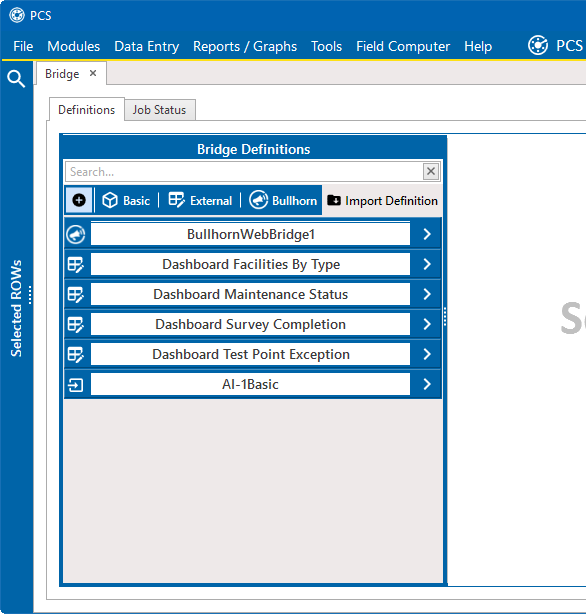The width and height of the screenshot is (586, 614).
Task: Open the Selected ROWs side panel
Action: [16, 308]
